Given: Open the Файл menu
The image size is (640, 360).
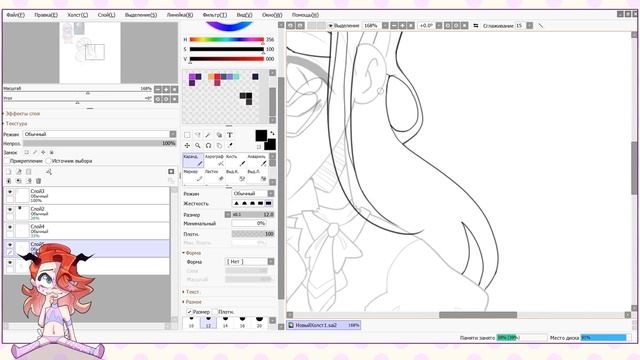Looking at the screenshot, I should click(16, 15).
